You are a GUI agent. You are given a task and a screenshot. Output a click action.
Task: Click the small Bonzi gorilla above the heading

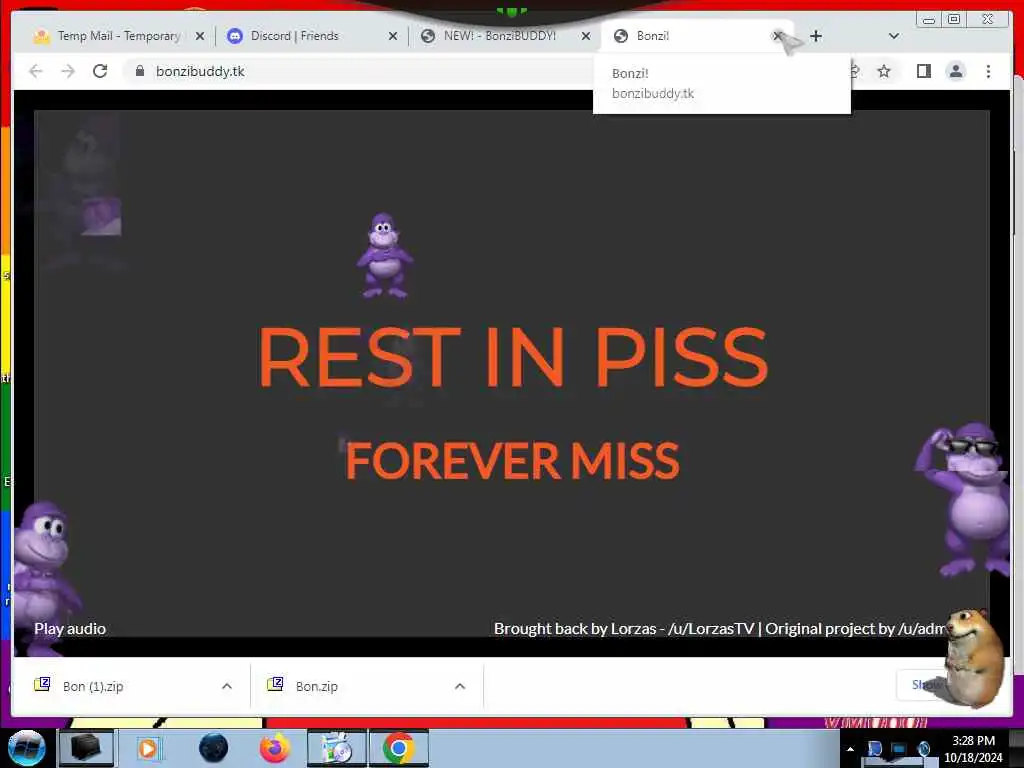point(384,256)
